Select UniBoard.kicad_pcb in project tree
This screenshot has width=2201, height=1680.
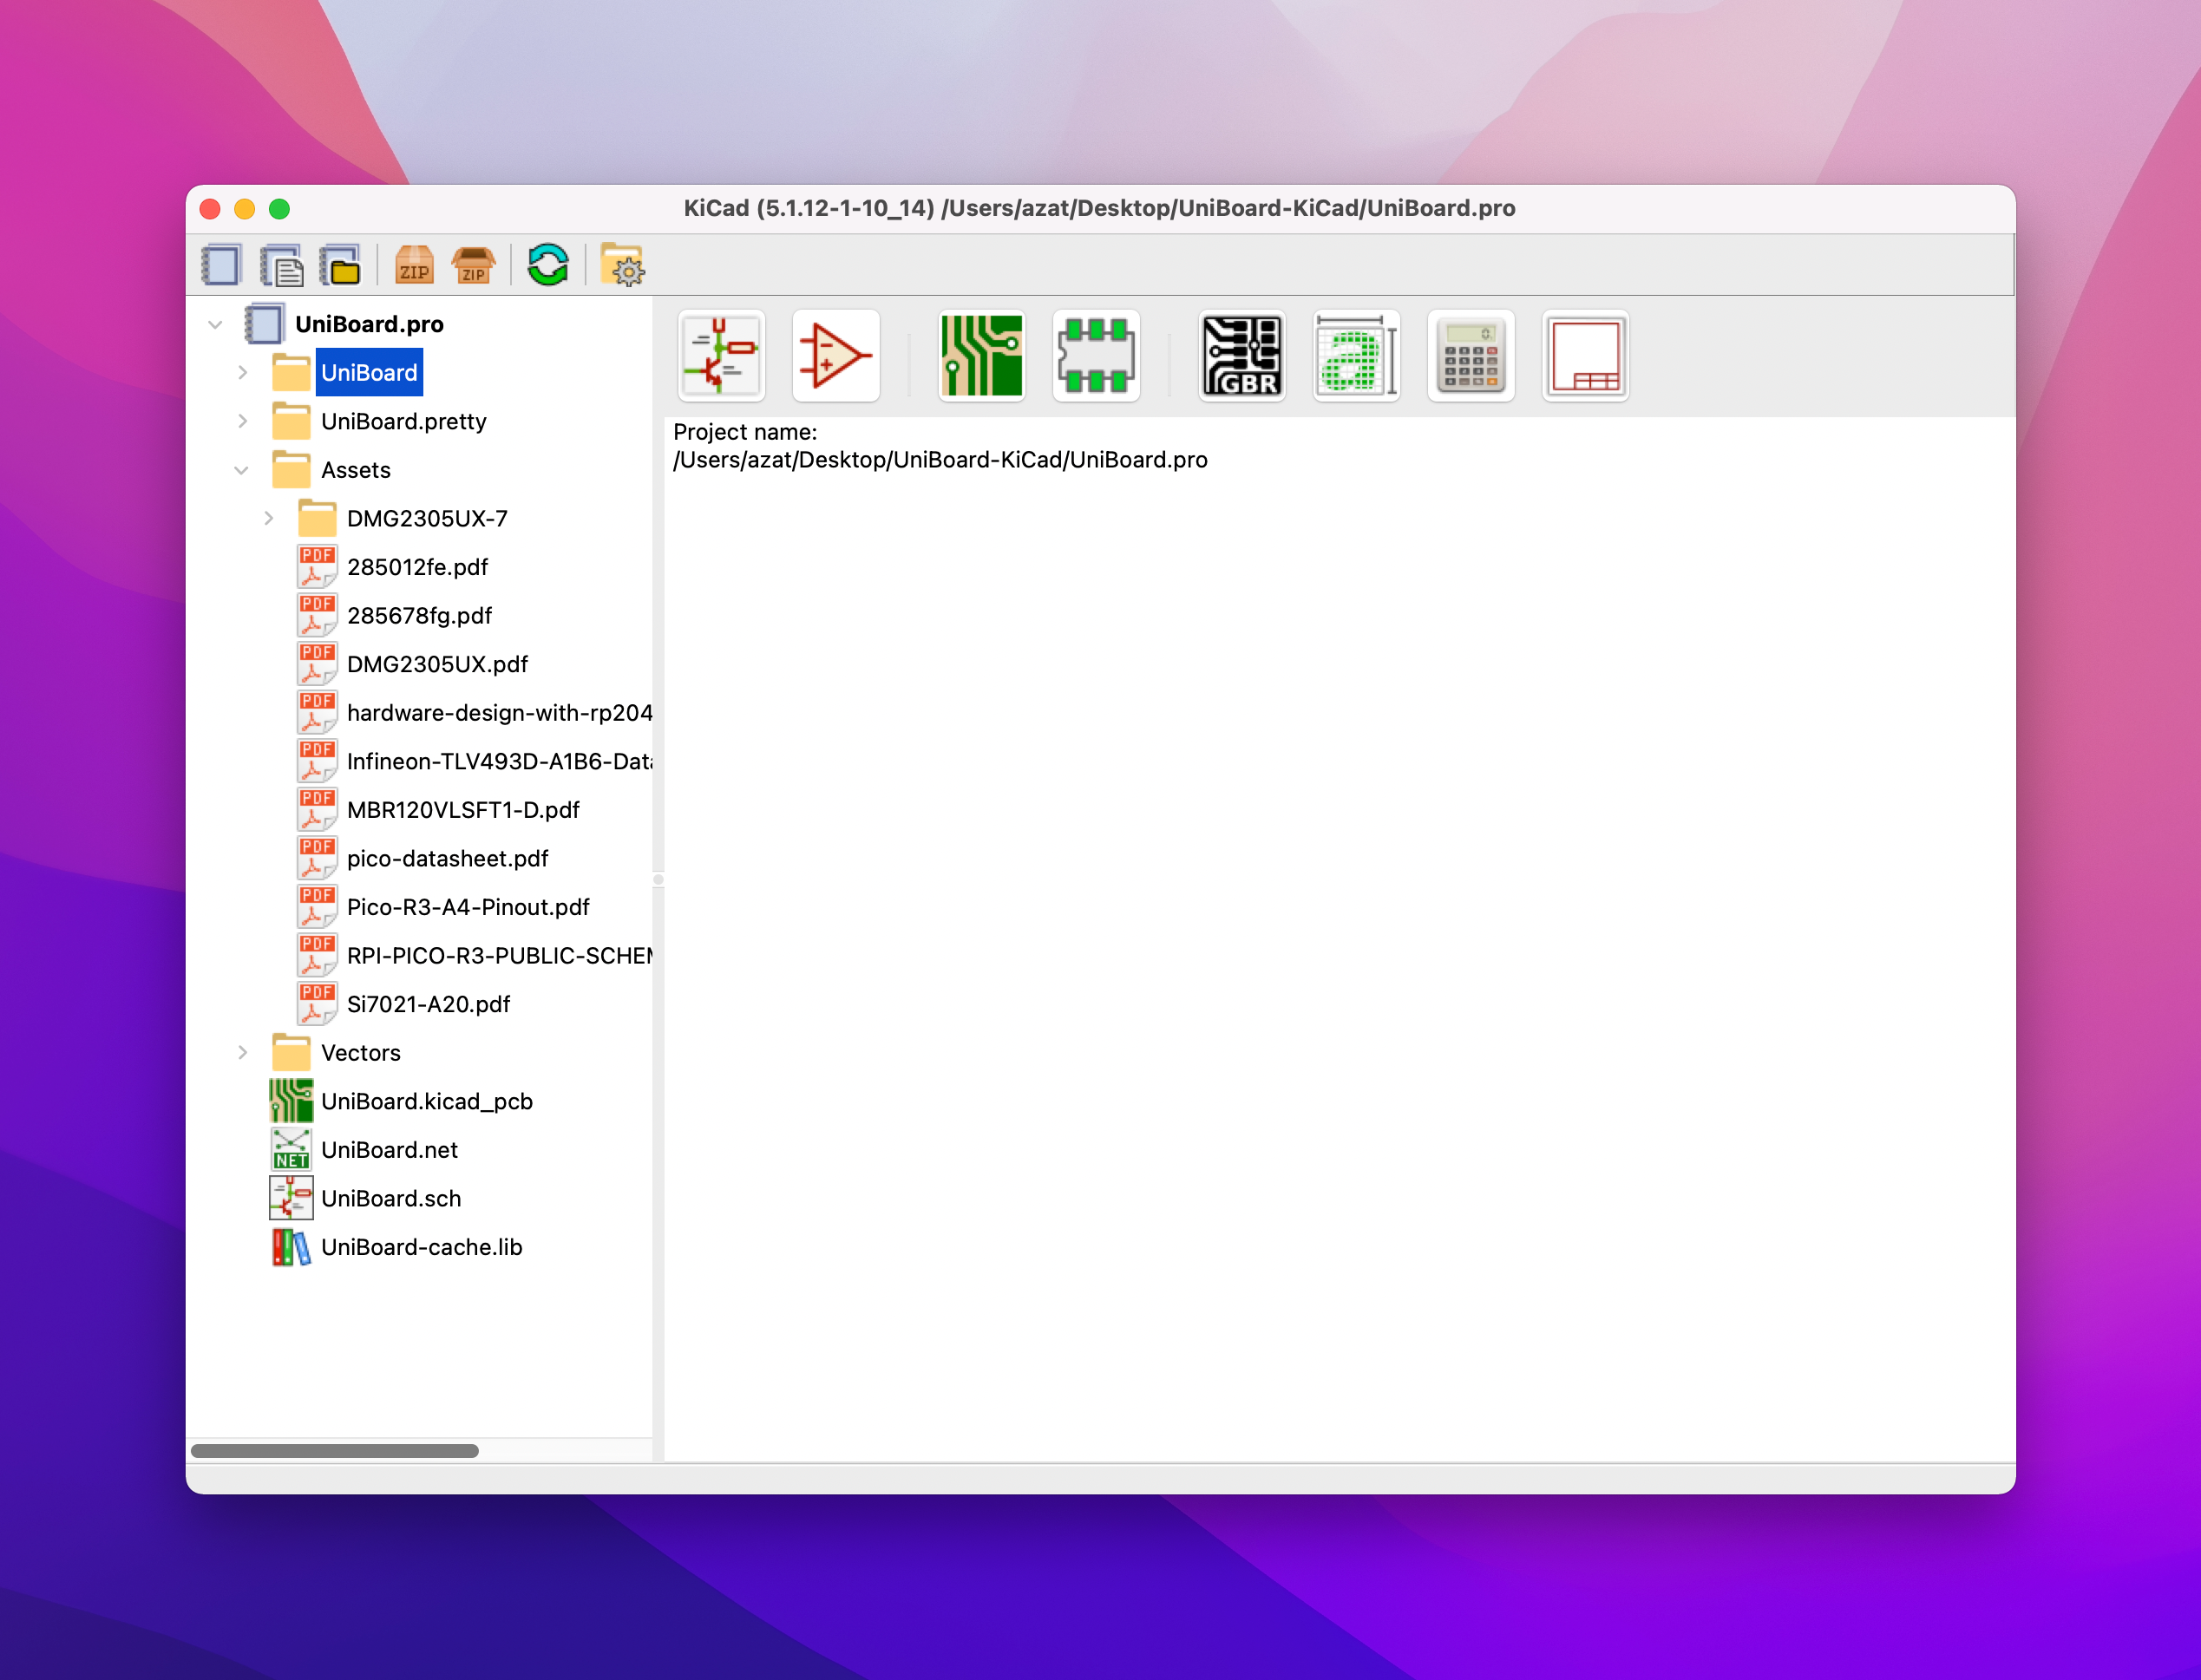click(x=426, y=1101)
